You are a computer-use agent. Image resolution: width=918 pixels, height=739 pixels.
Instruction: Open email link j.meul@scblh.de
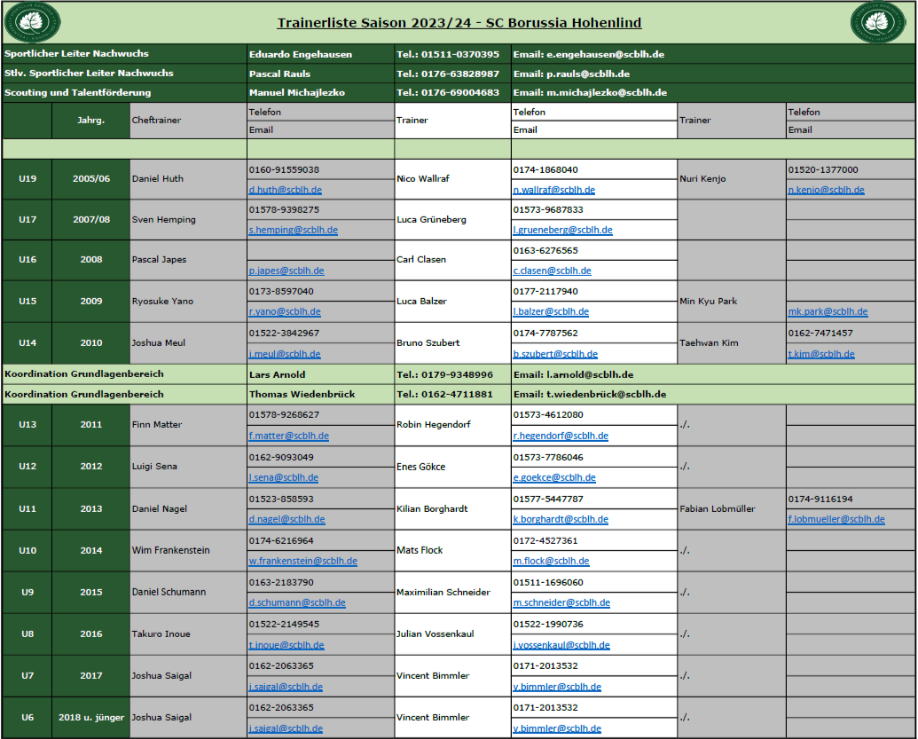[285, 354]
